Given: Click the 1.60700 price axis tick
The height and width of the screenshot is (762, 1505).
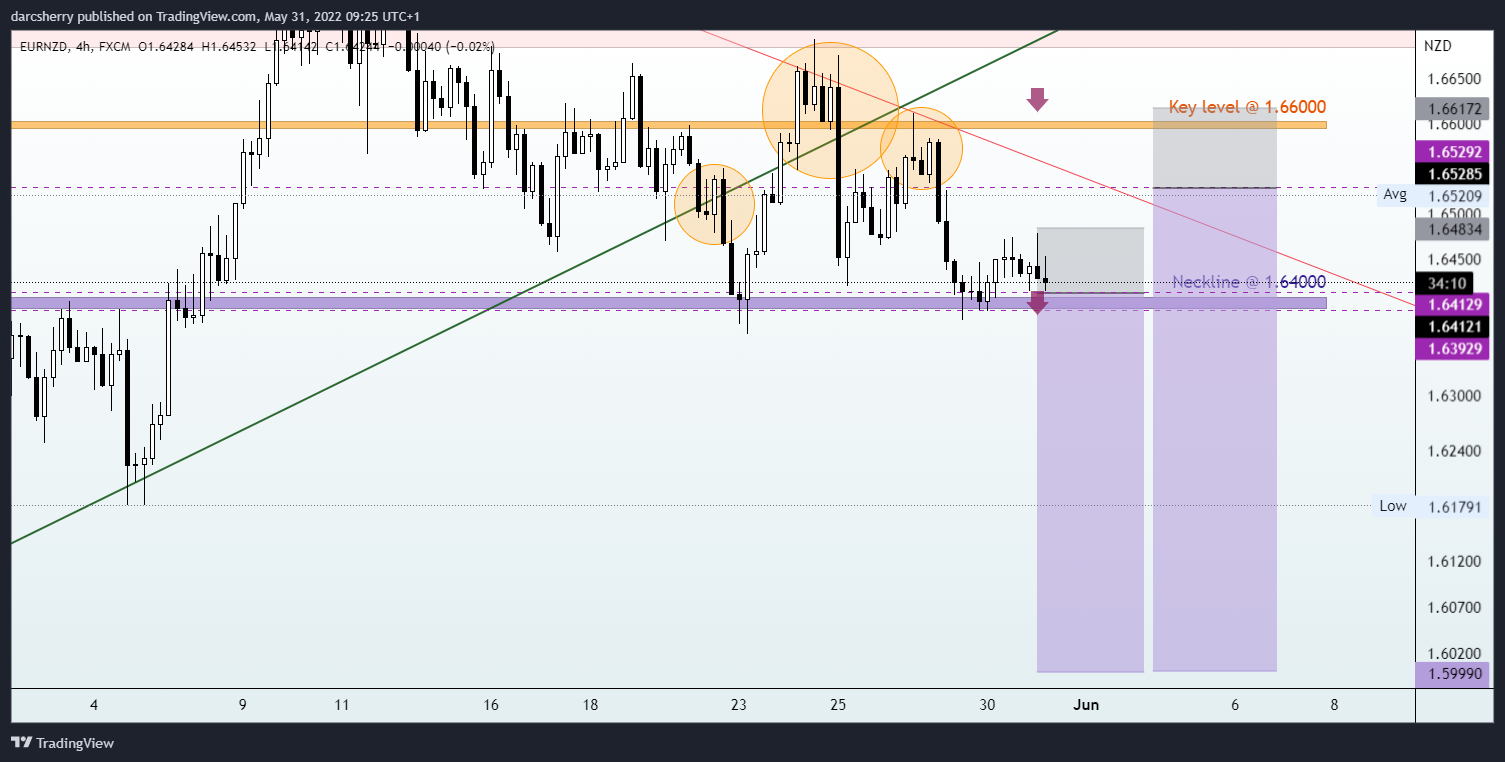Looking at the screenshot, I should pos(1453,607).
